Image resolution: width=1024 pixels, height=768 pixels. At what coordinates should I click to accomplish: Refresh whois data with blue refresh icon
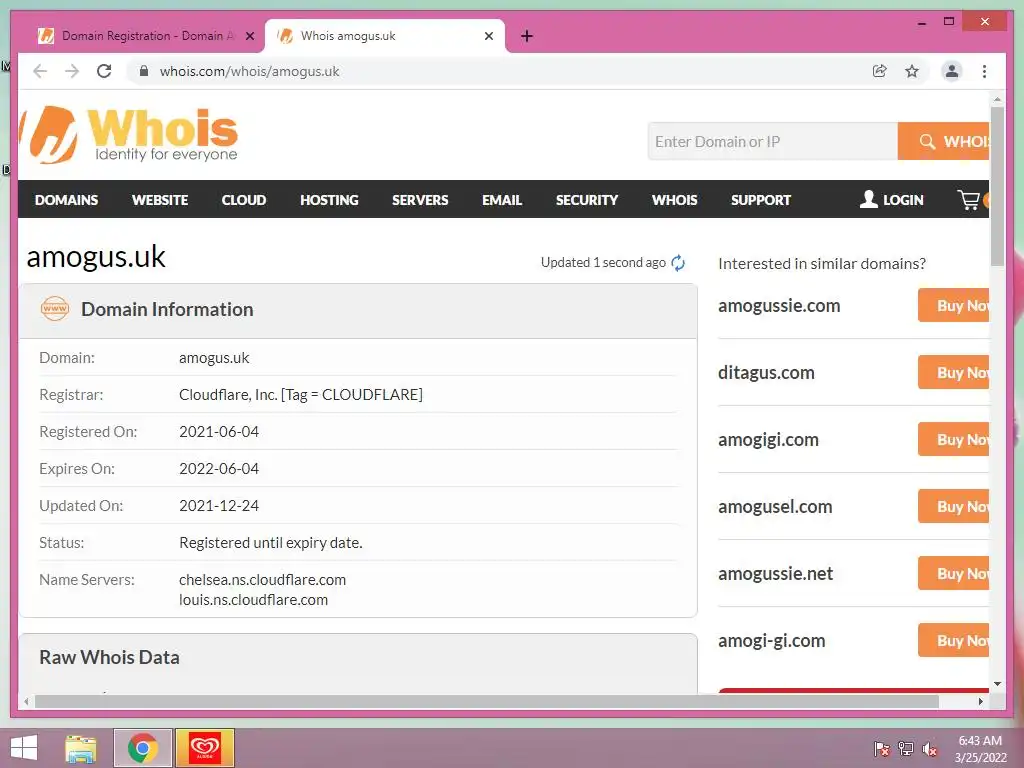[679, 263]
